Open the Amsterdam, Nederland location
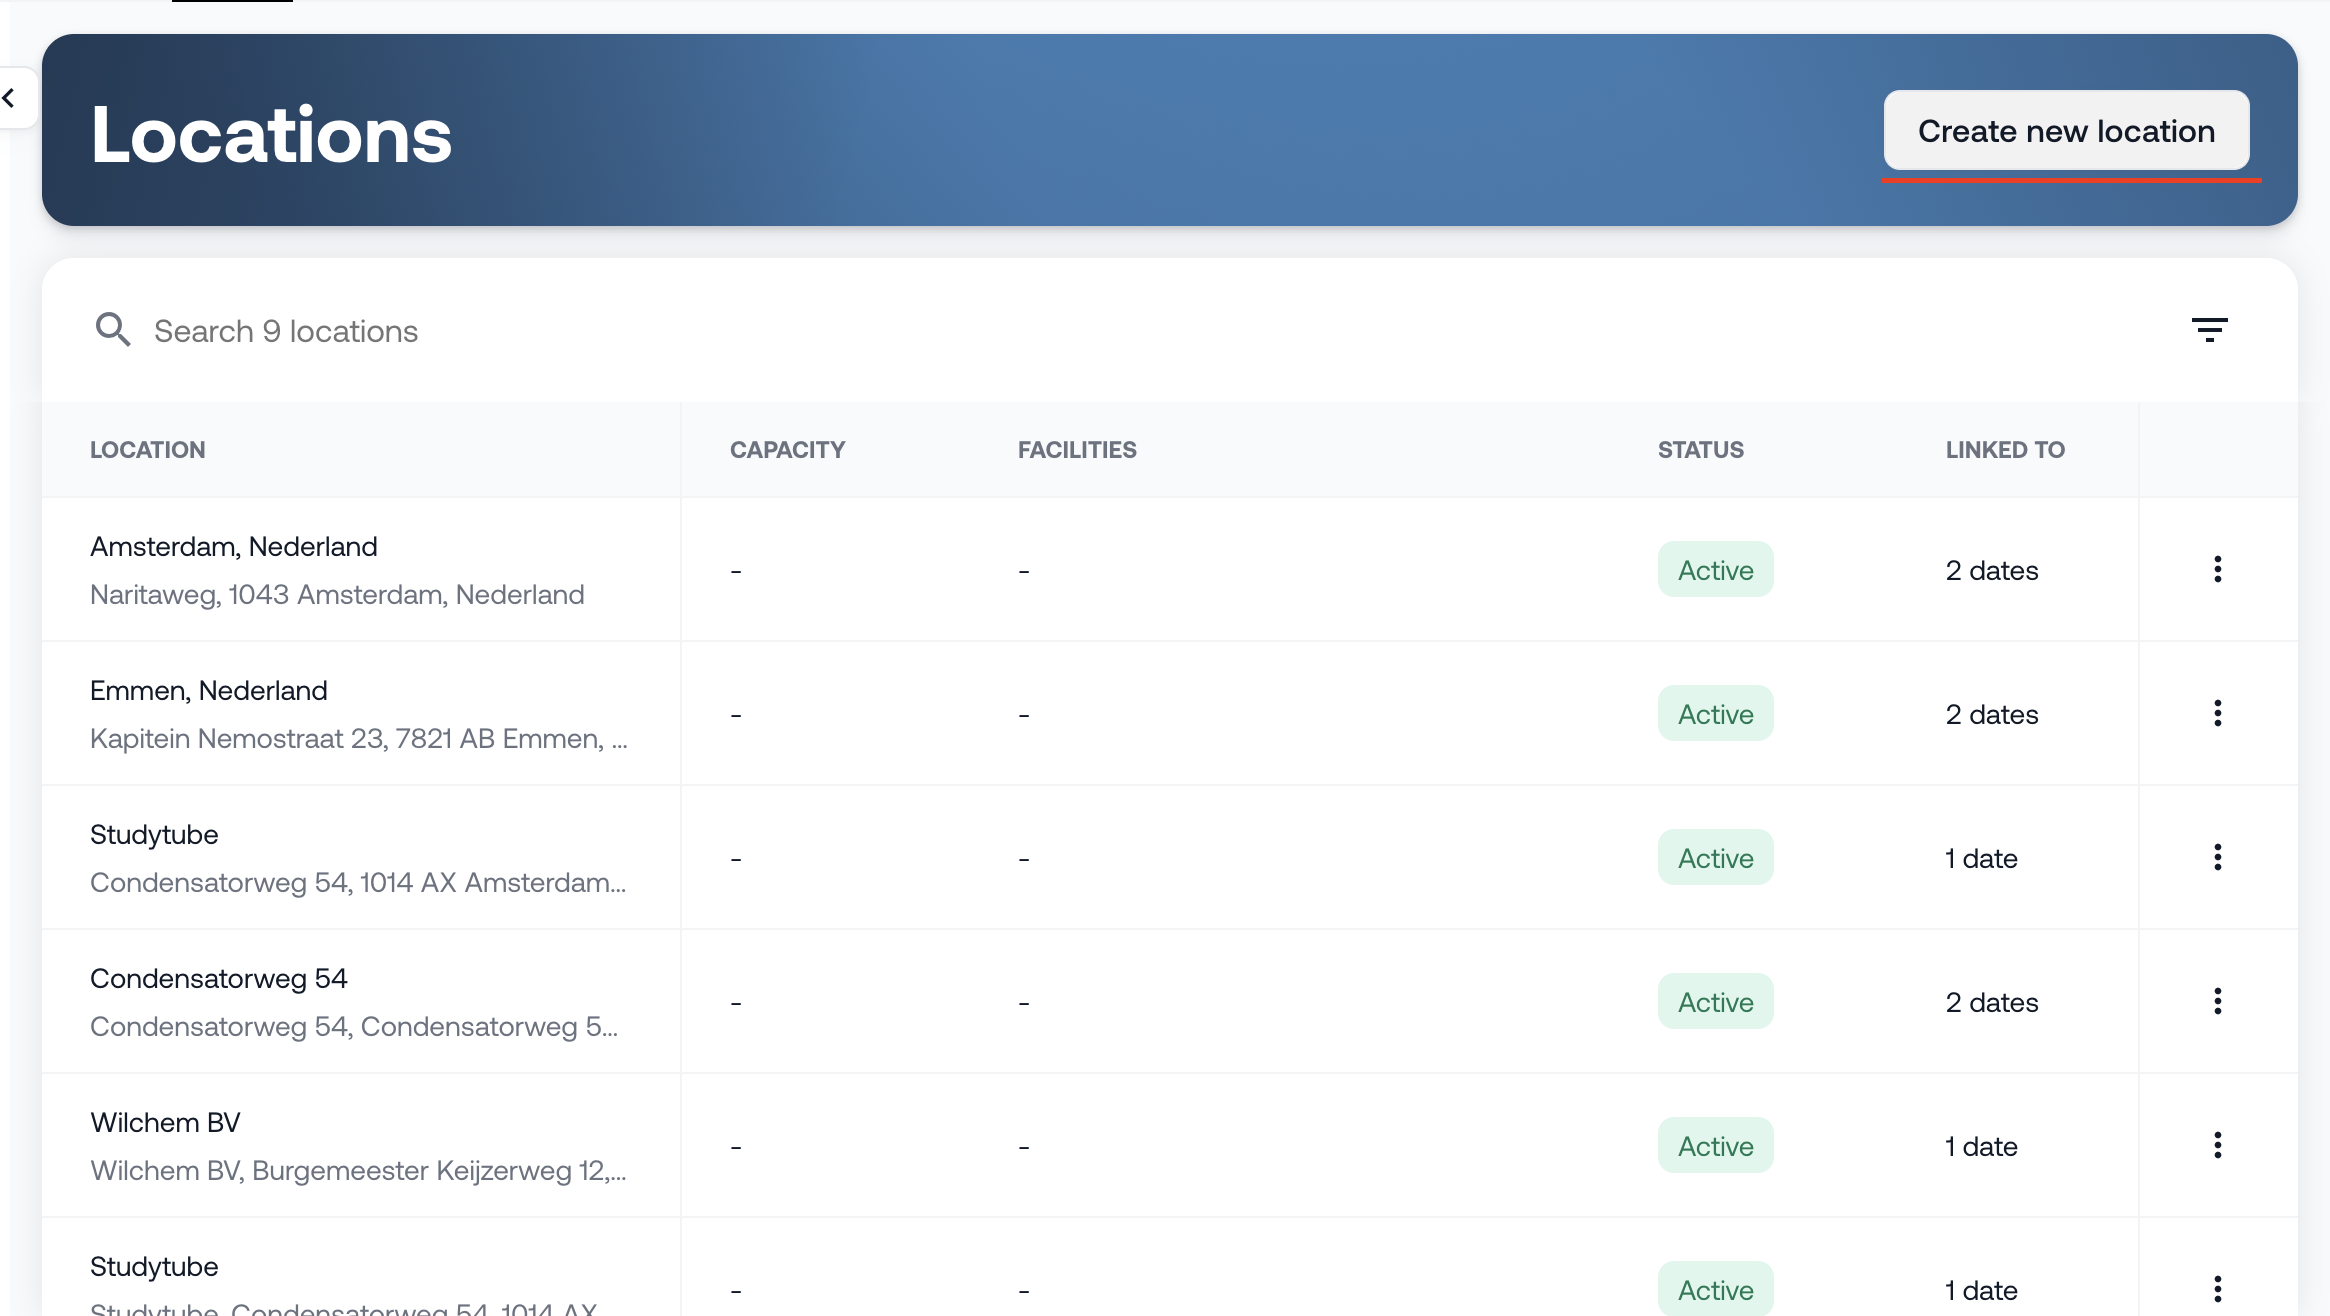The width and height of the screenshot is (2330, 1316). click(x=234, y=547)
